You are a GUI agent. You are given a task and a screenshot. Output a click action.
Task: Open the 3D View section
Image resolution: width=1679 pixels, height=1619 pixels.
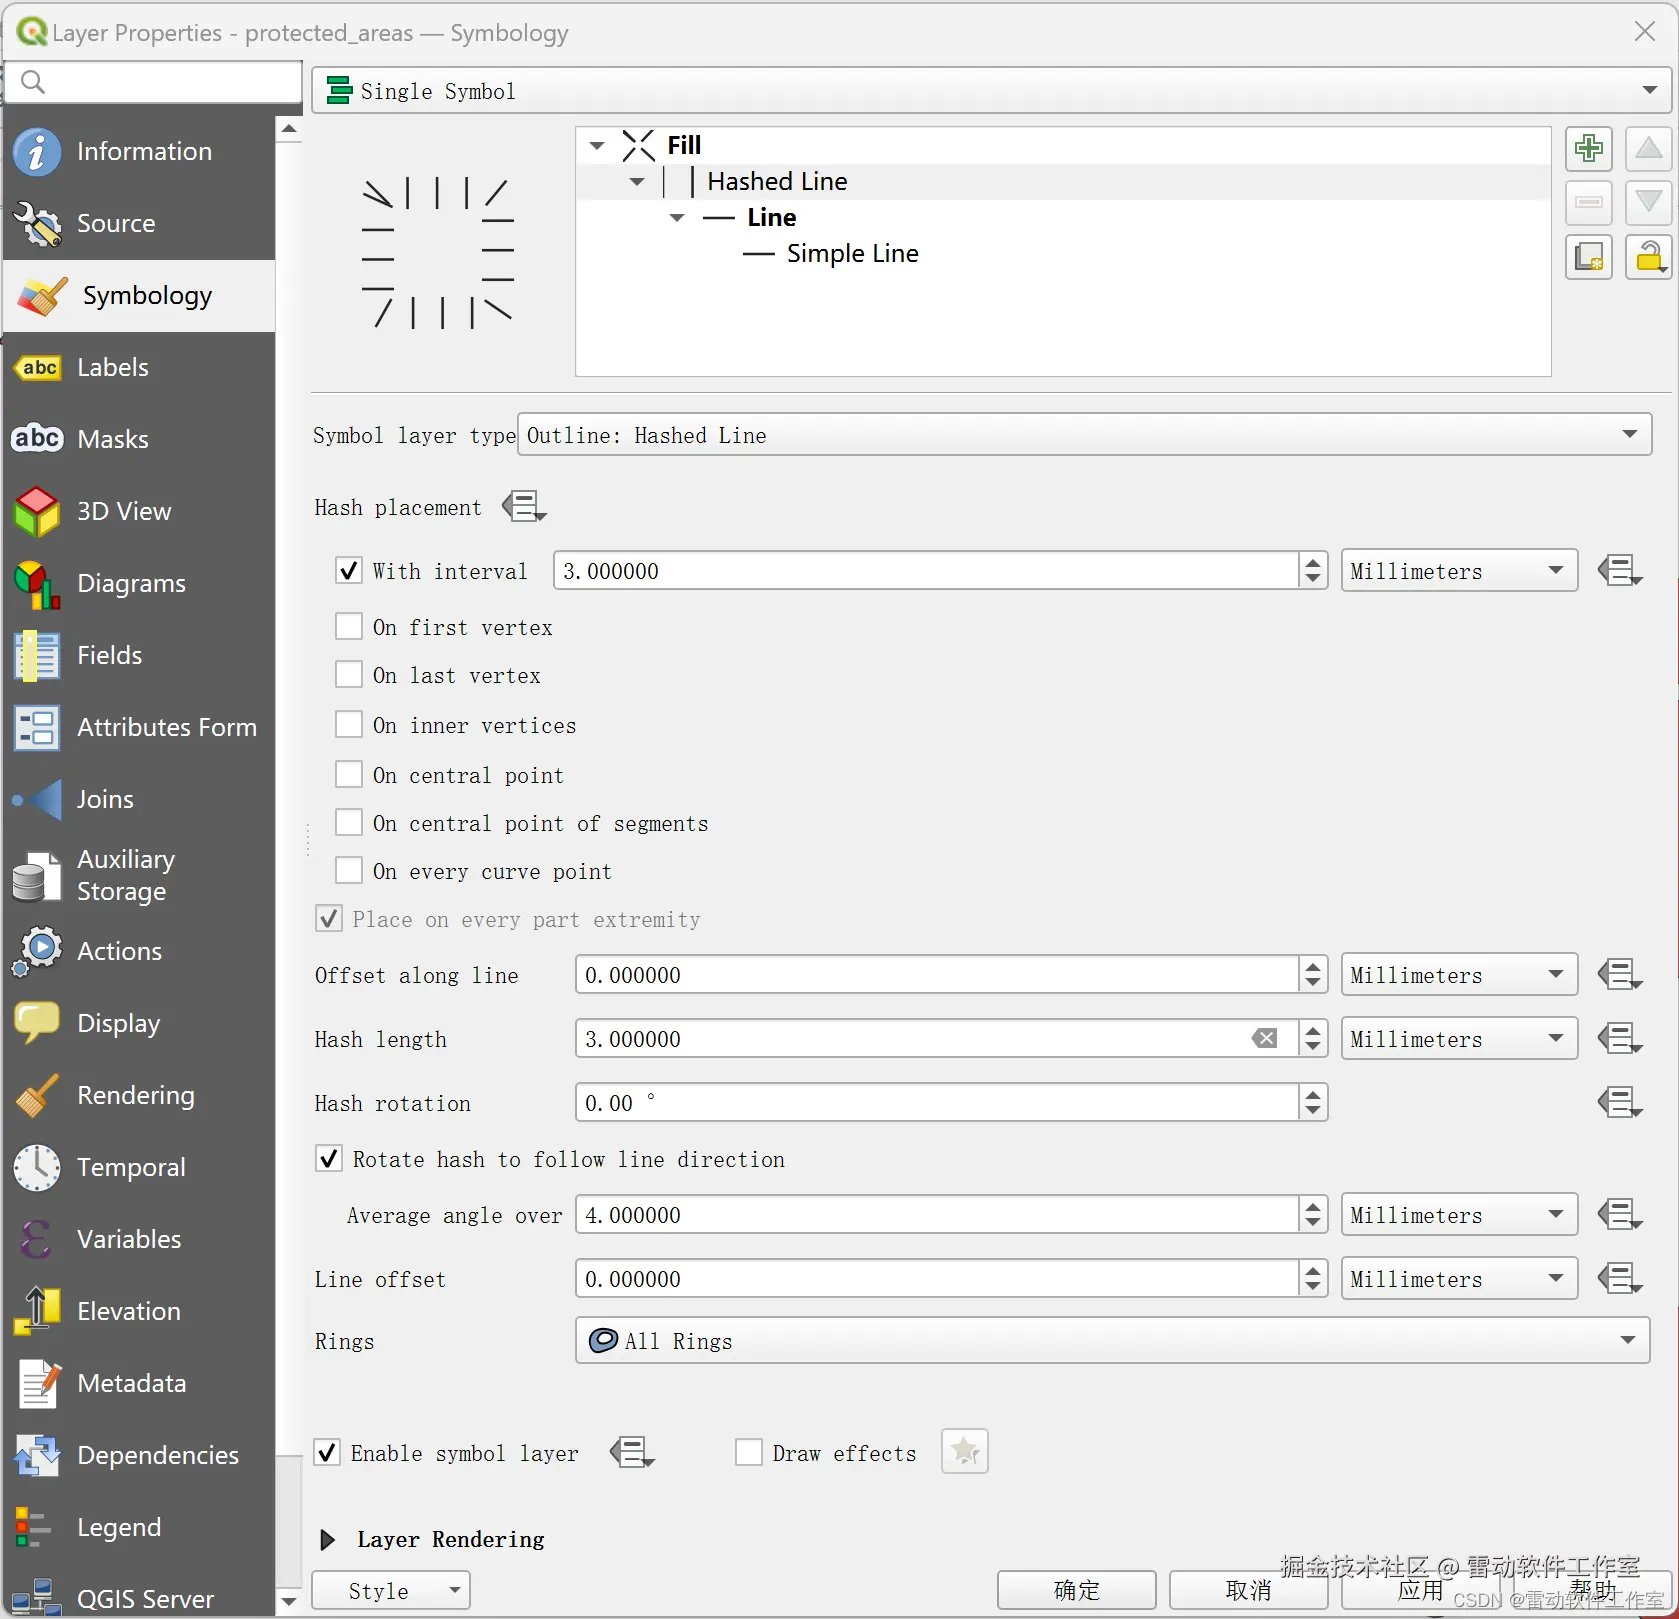click(139, 511)
